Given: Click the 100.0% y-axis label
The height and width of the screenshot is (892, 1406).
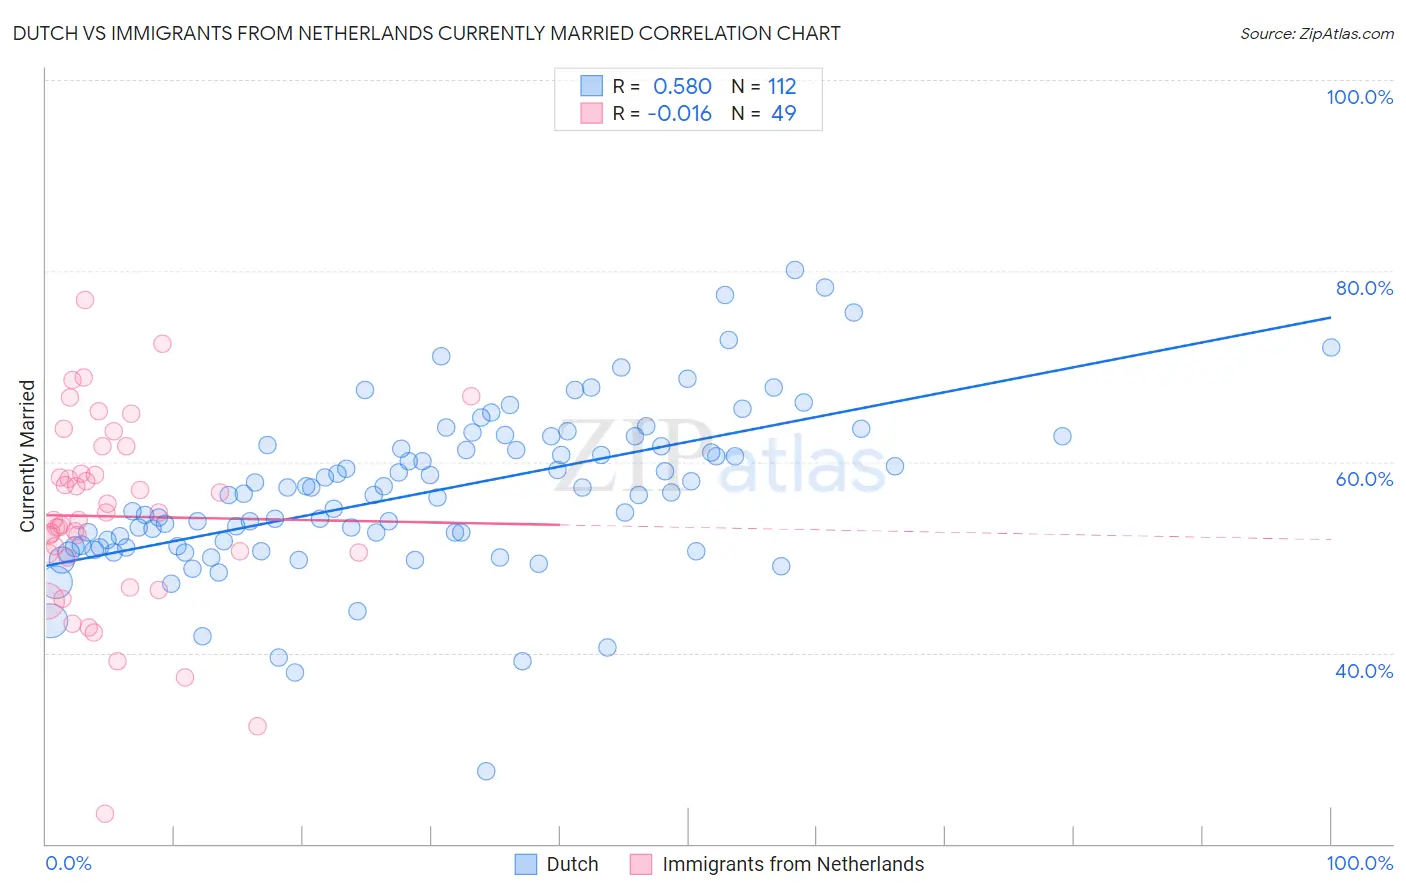Looking at the screenshot, I should [x=1359, y=97].
